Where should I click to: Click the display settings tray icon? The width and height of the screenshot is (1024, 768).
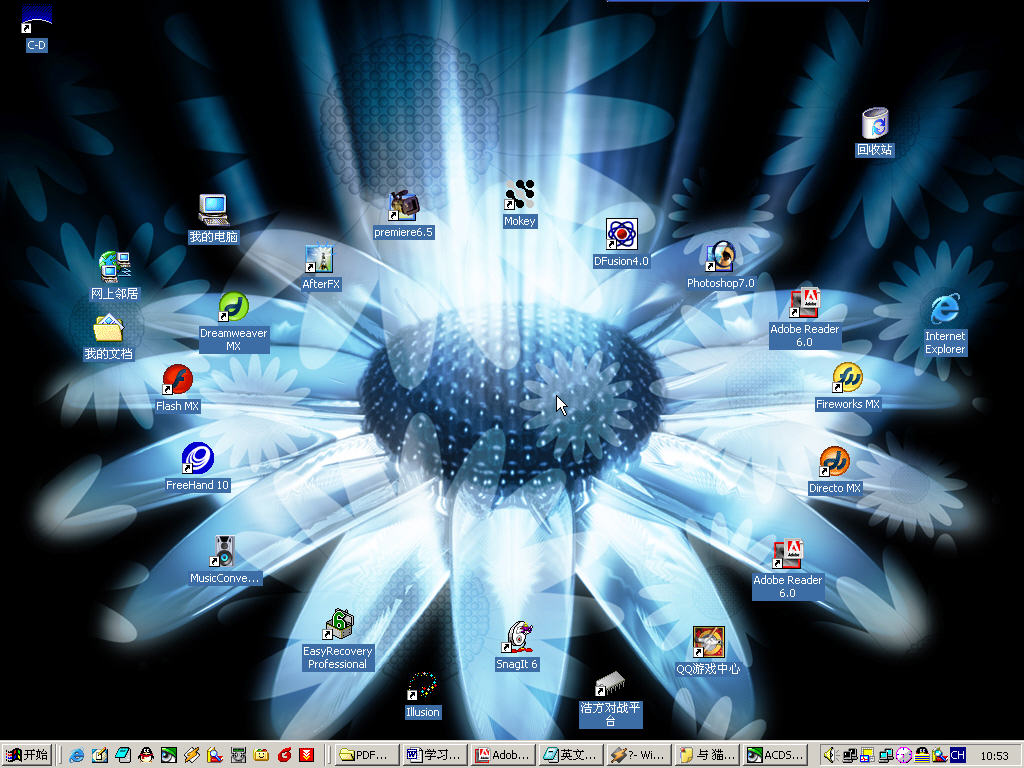click(867, 756)
